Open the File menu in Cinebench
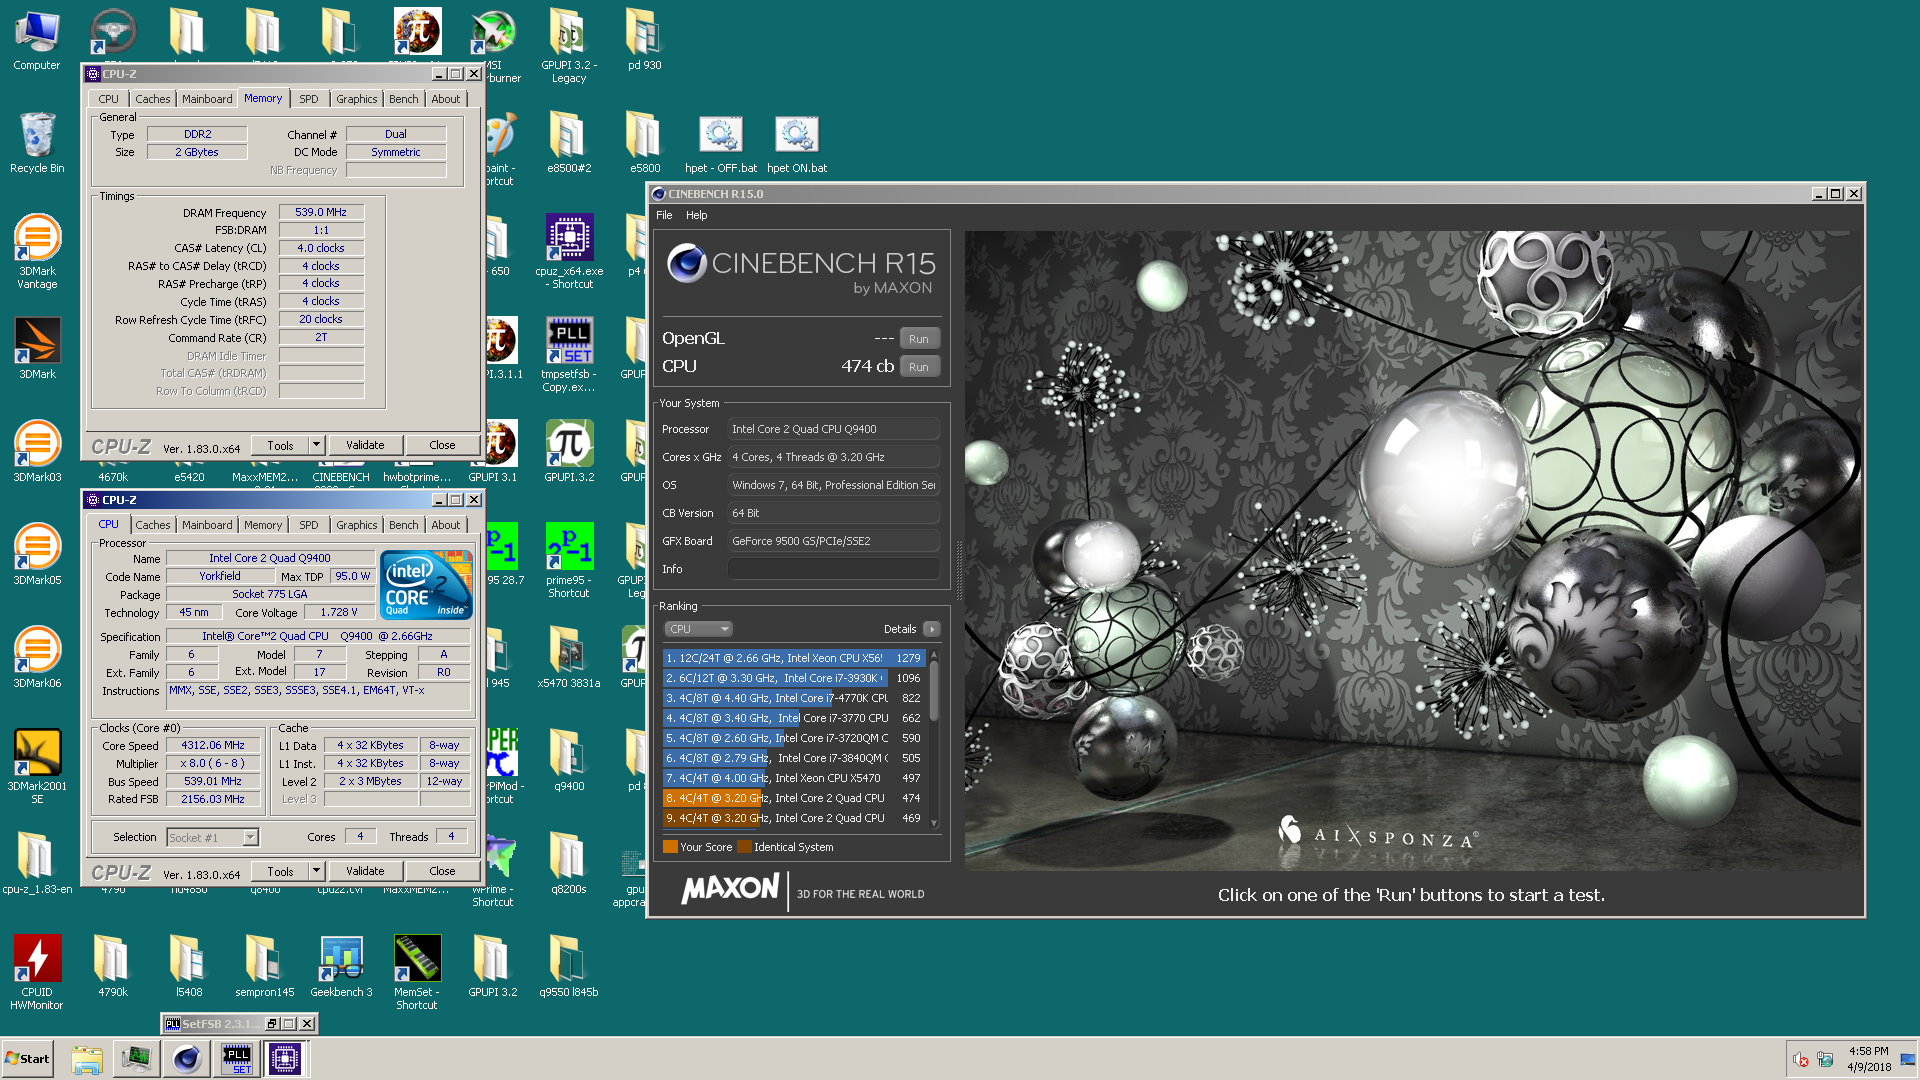The height and width of the screenshot is (1080, 1920). (x=664, y=215)
